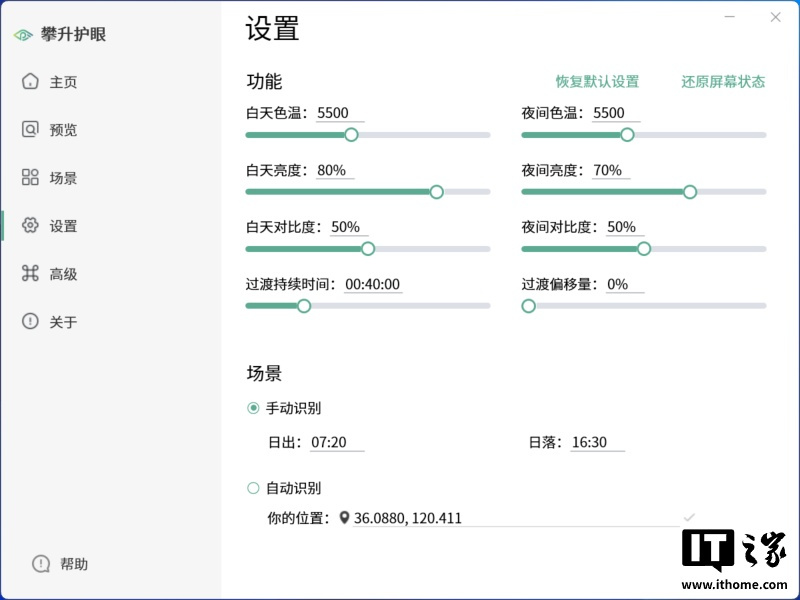This screenshot has height=600, width=800.
Task: Click the Help (帮助) speech bubble icon
Action: pyautogui.click(x=41, y=564)
